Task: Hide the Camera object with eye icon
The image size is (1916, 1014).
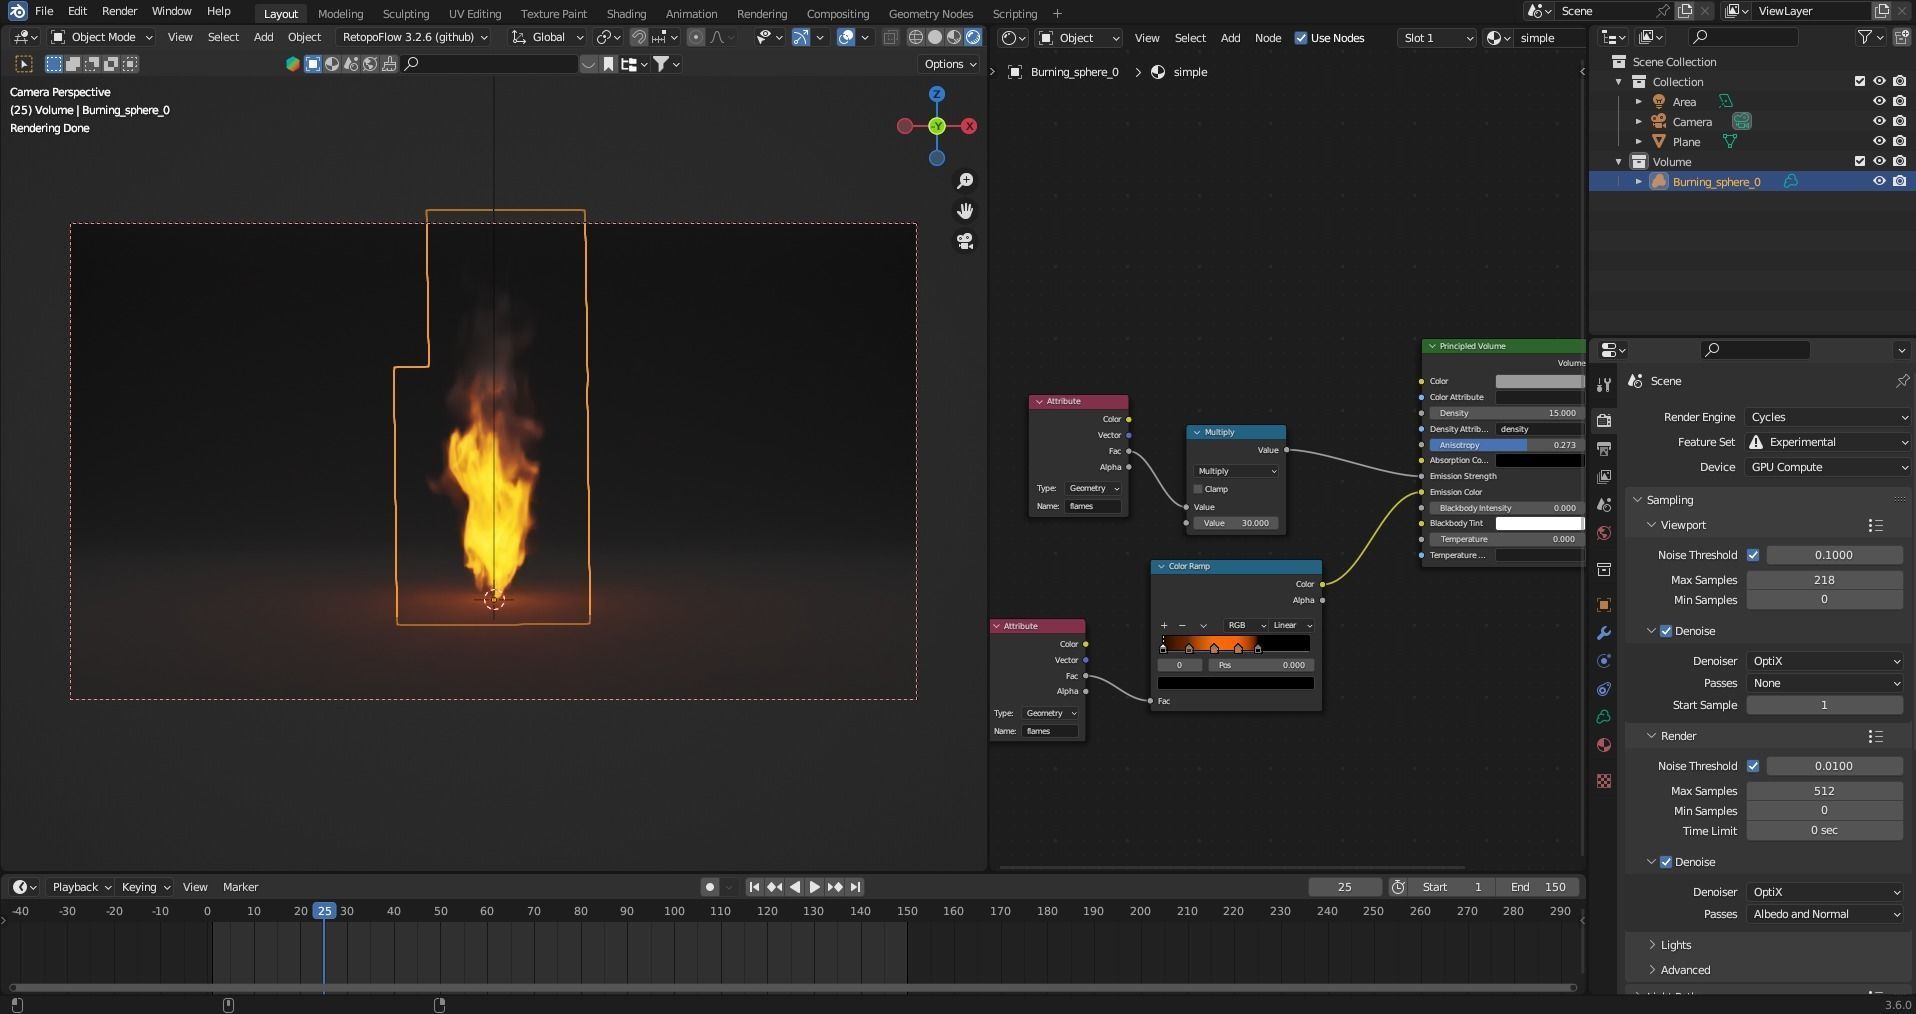Action: coord(1879,121)
